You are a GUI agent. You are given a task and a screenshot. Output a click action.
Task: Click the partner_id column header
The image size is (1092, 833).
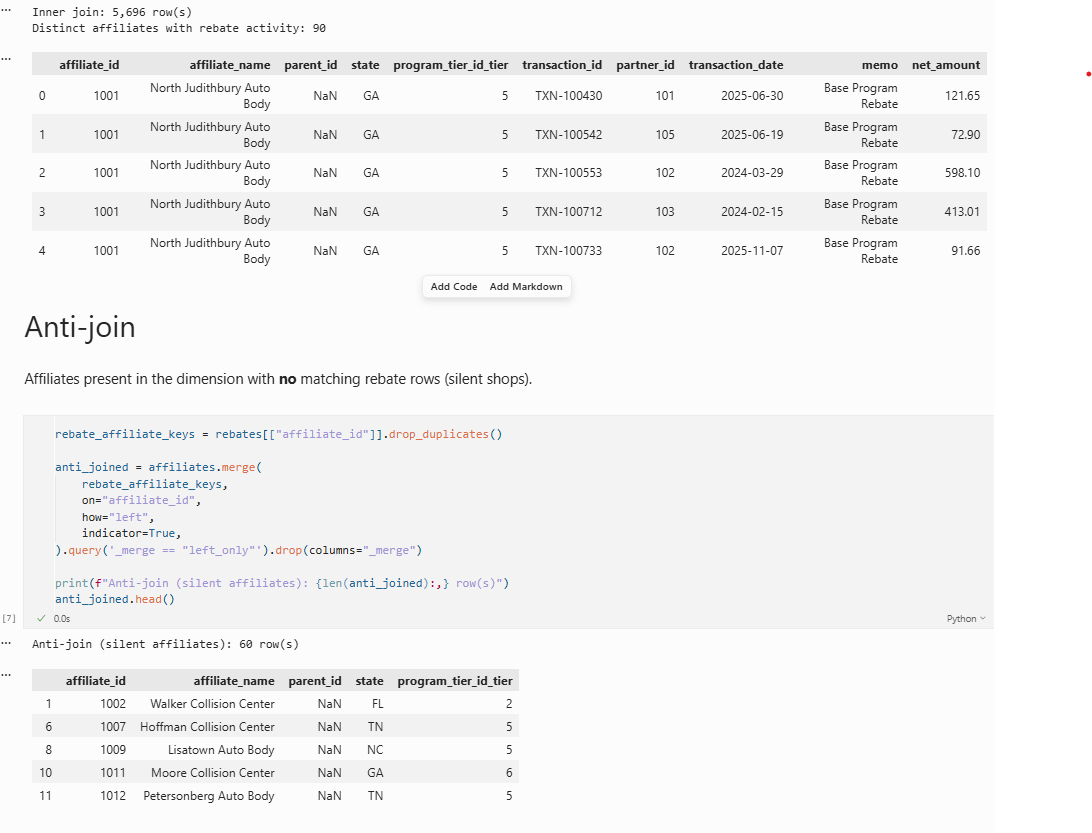click(x=645, y=65)
